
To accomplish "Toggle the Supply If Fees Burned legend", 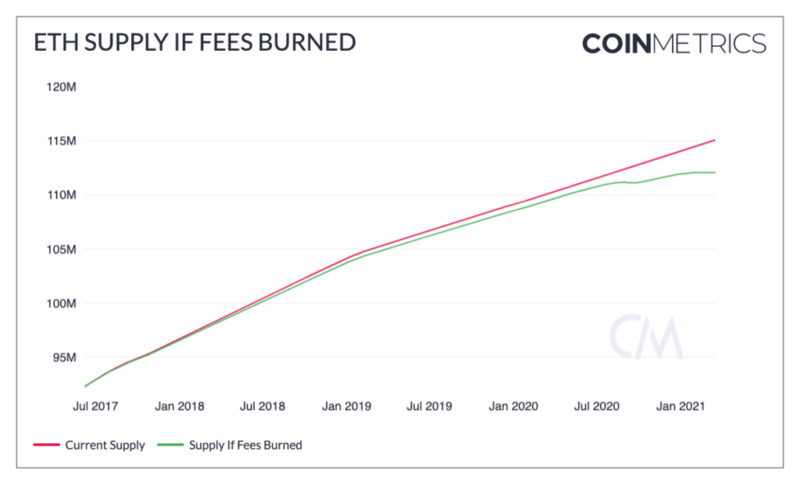I will coord(230,445).
